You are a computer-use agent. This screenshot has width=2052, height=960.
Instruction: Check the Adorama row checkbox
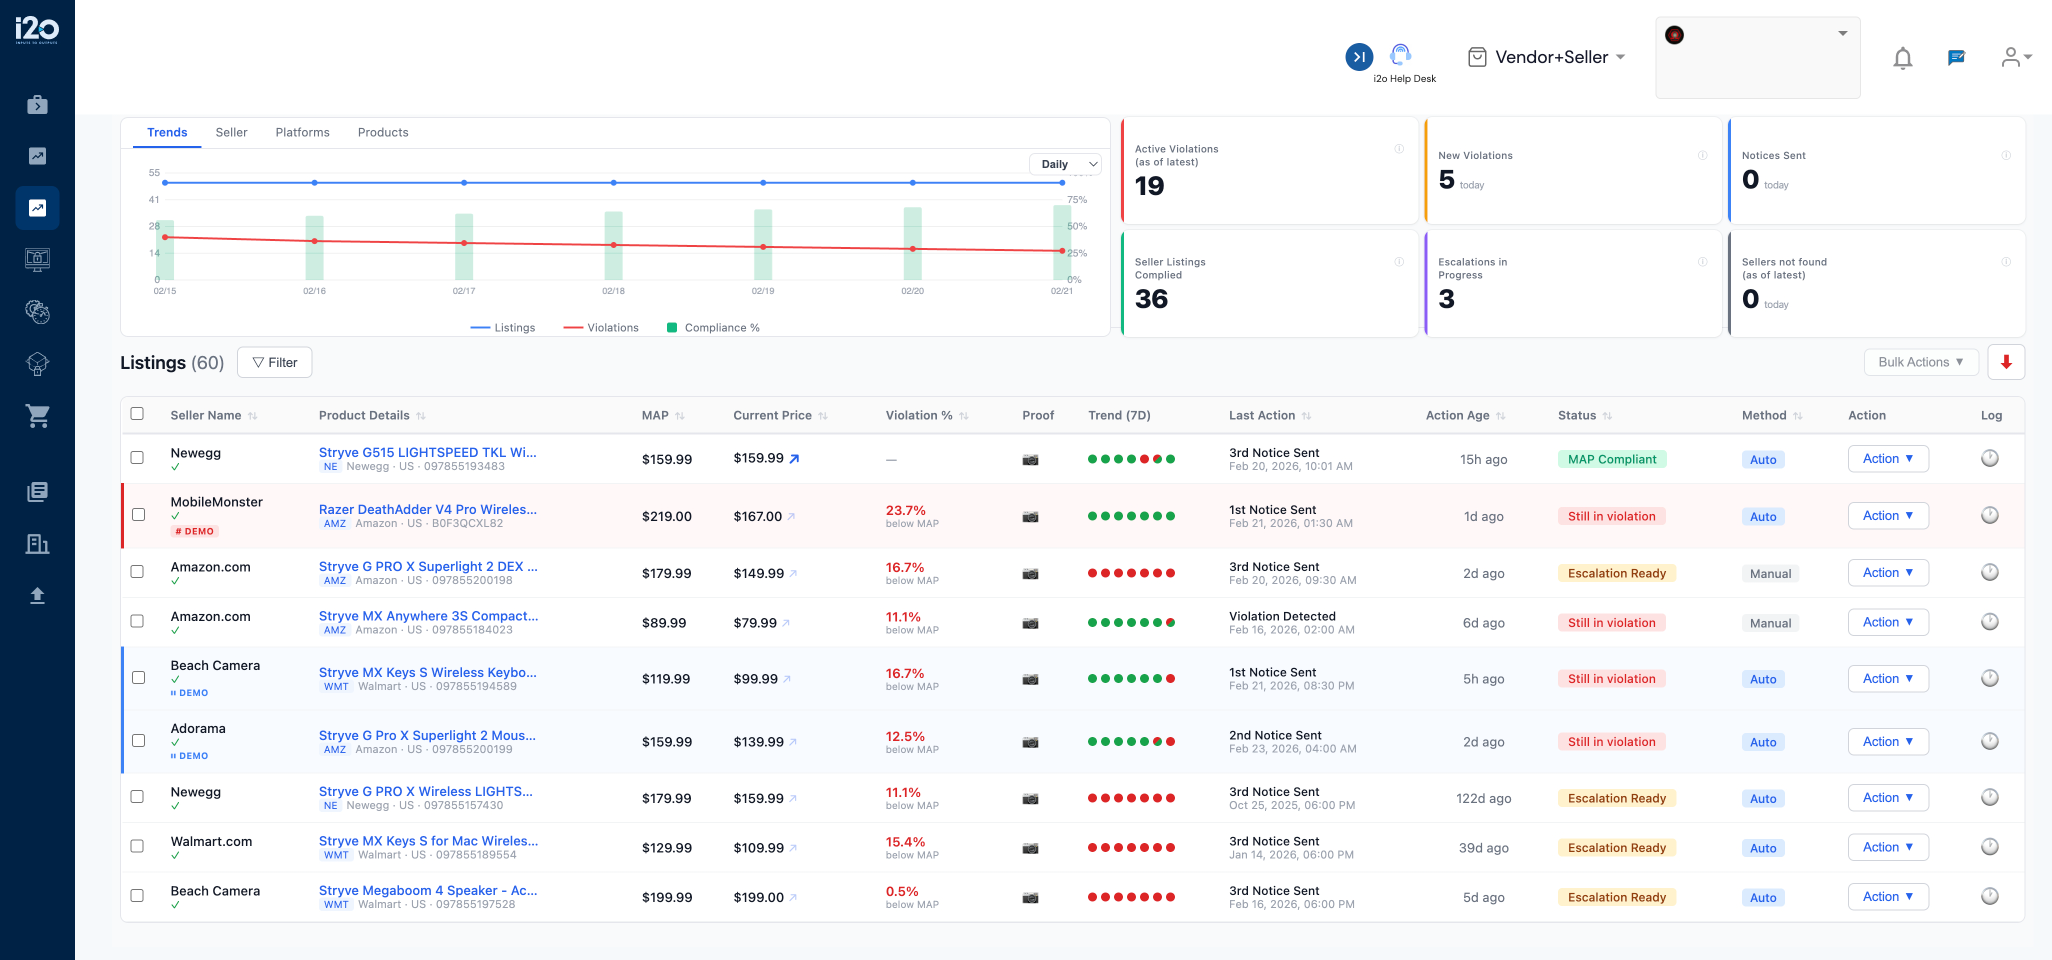tap(138, 740)
